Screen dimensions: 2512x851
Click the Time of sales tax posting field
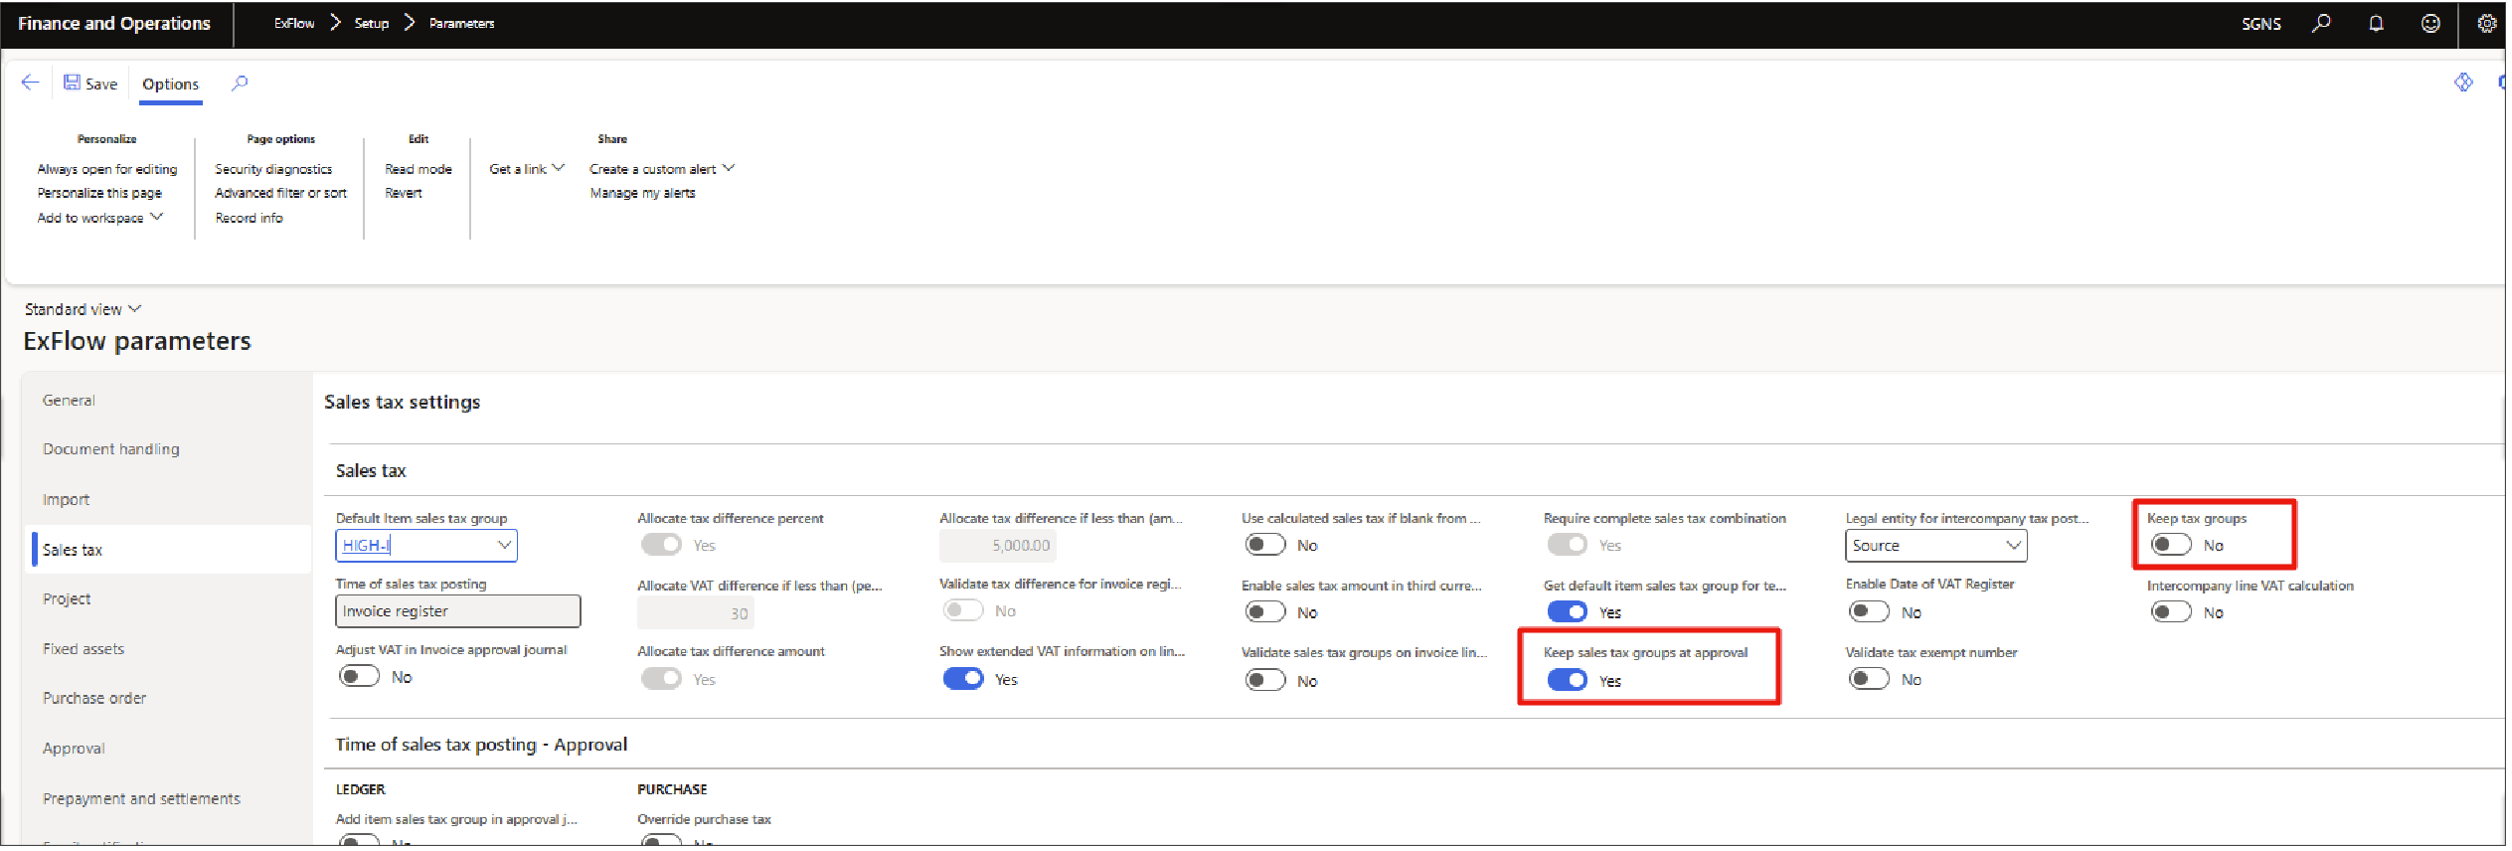458,613
